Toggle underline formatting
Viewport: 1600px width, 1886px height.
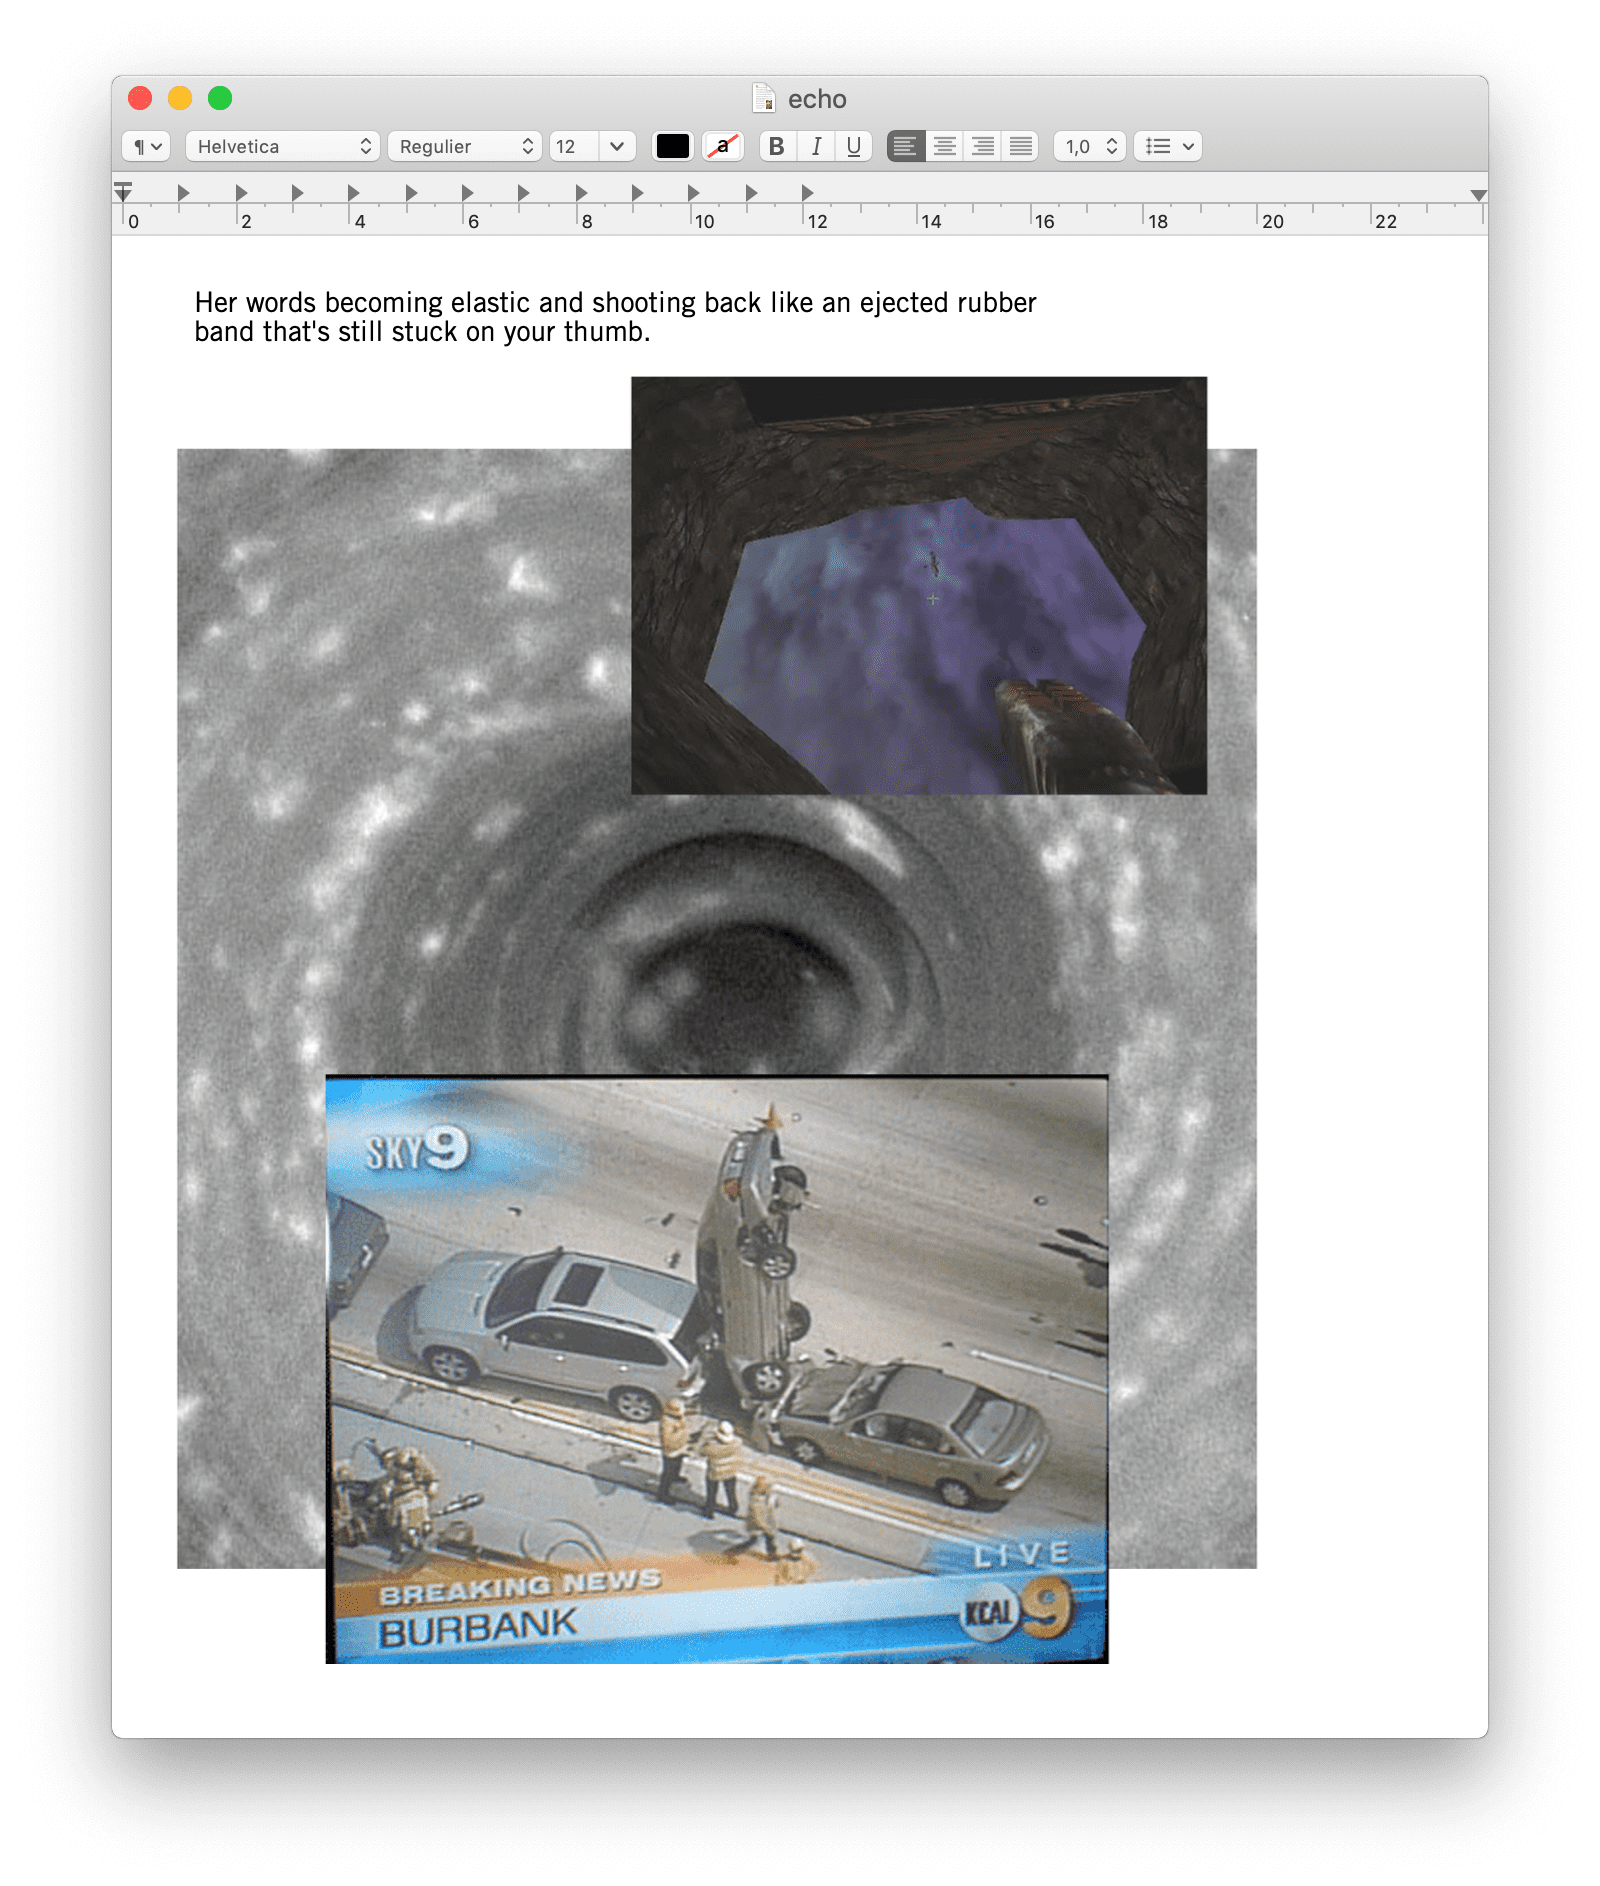tap(853, 146)
